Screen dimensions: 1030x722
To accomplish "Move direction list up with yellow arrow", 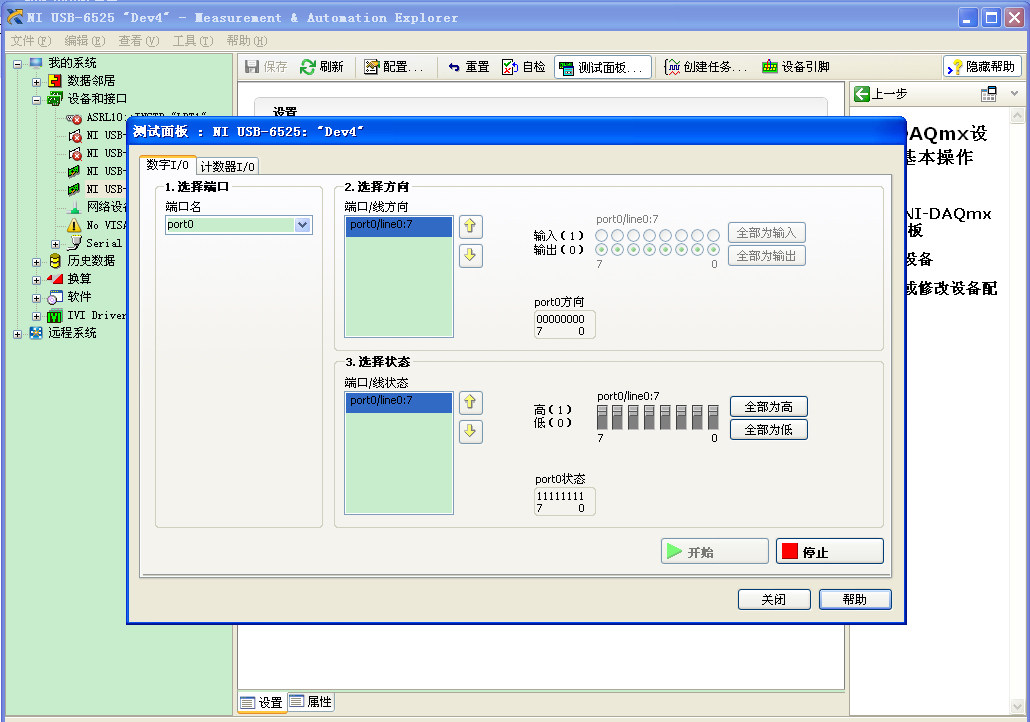I will click(470, 227).
